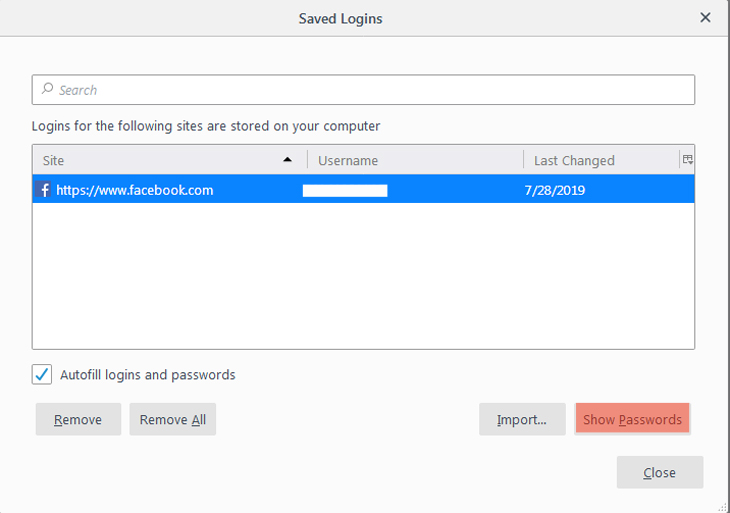Close the Saved Logins dialog with the X

(x=705, y=18)
